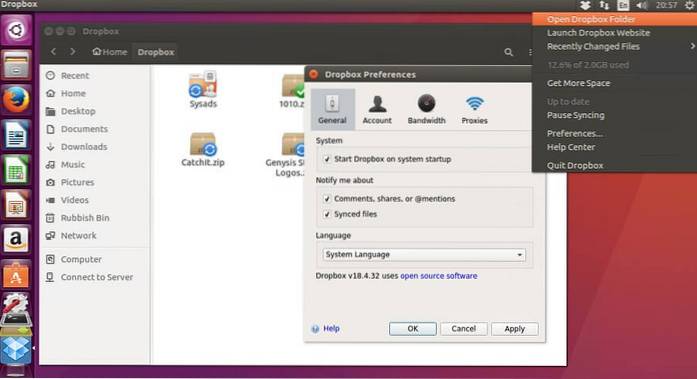Image resolution: width=697 pixels, height=379 pixels.
Task: Toggle Comments, shares, or @mentions notifications
Action: tap(327, 199)
